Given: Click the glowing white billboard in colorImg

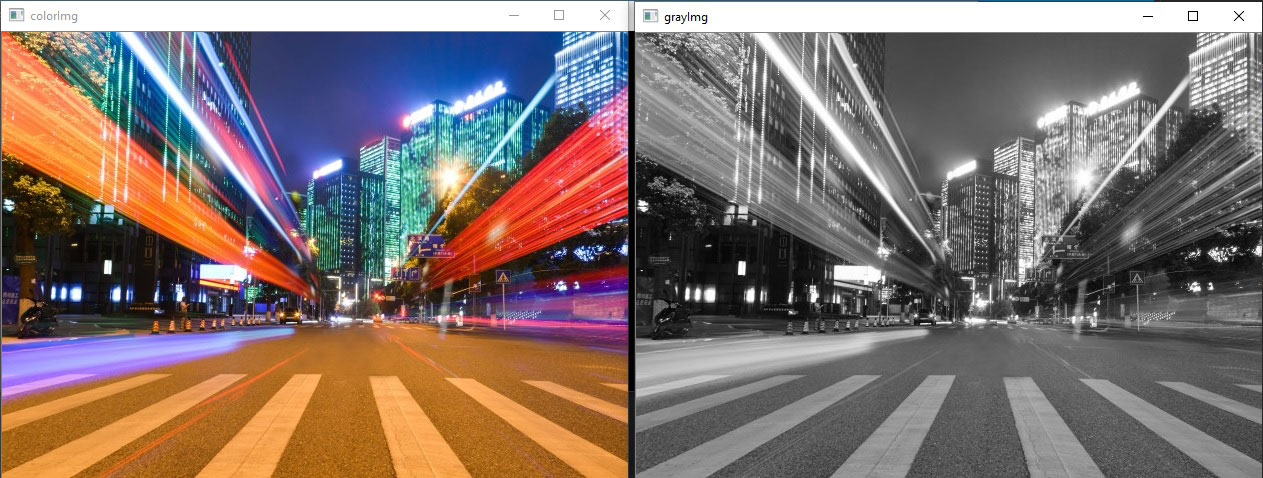Looking at the screenshot, I should coord(222,273).
